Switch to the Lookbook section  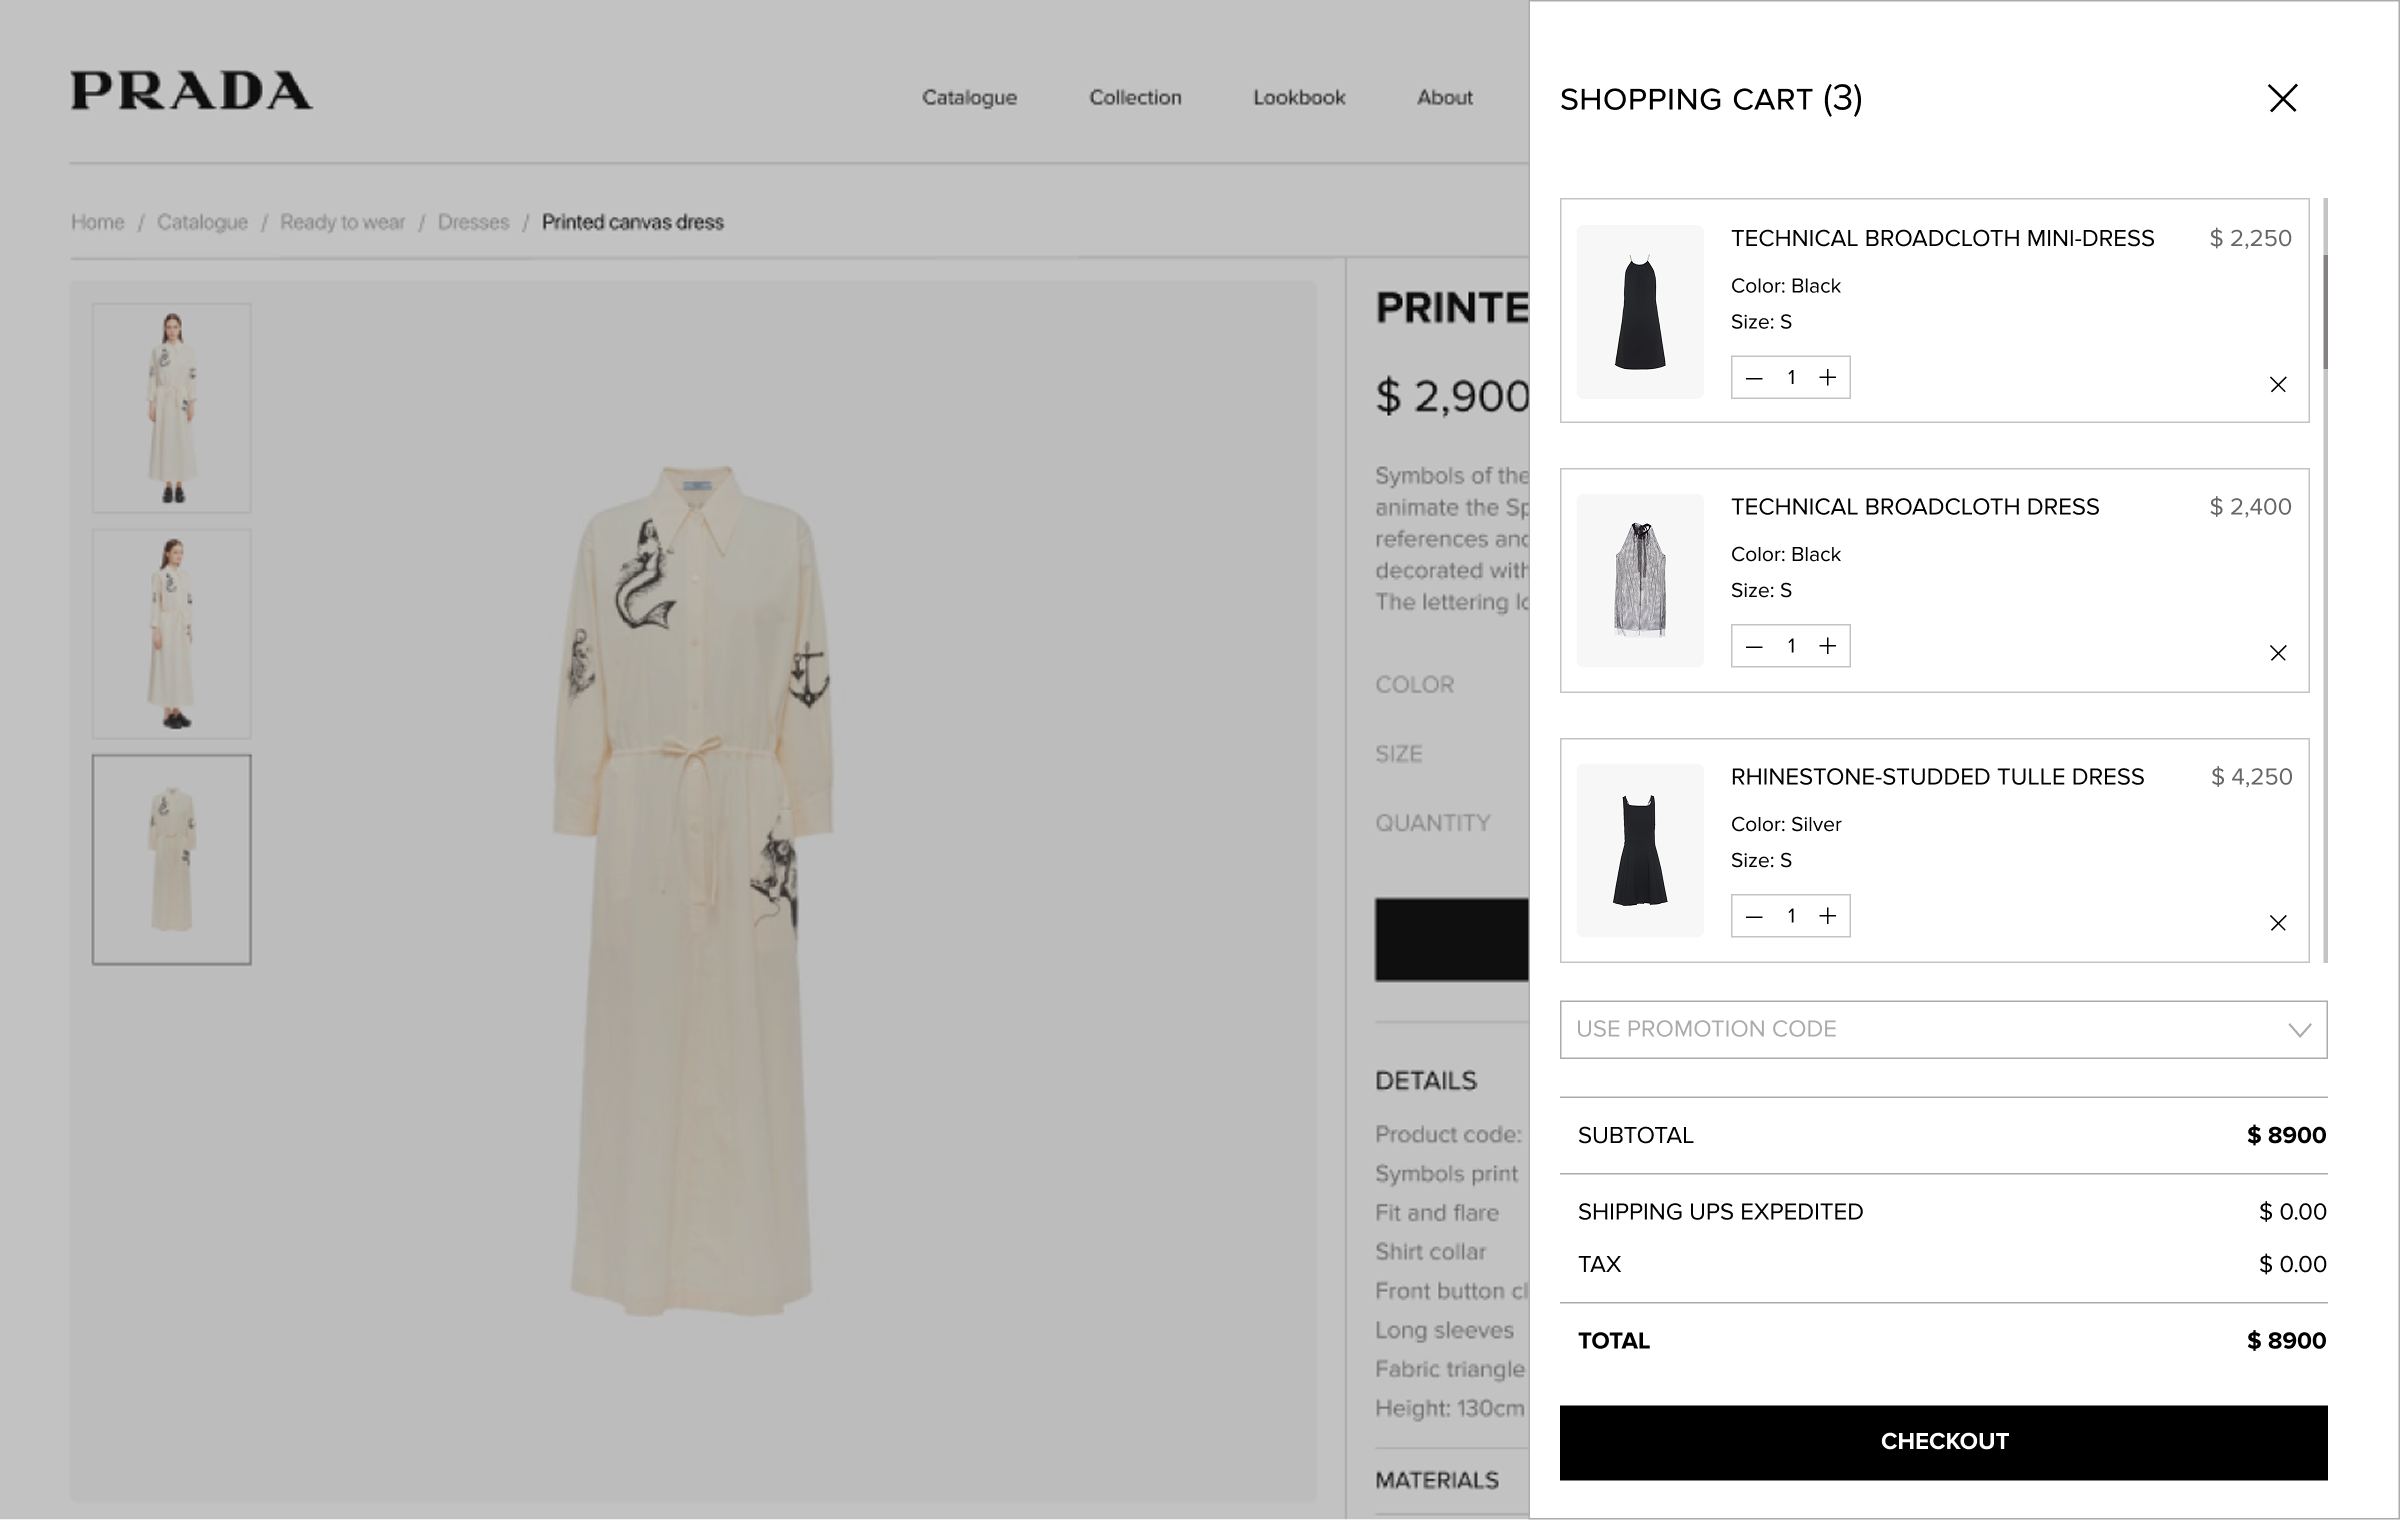click(1297, 97)
